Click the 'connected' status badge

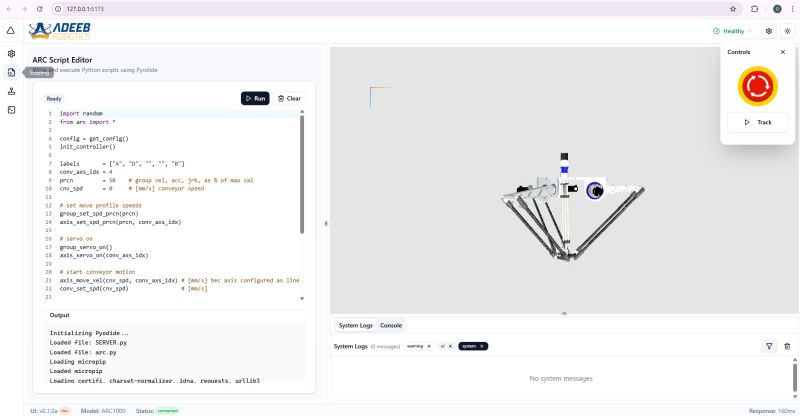[x=167, y=411]
